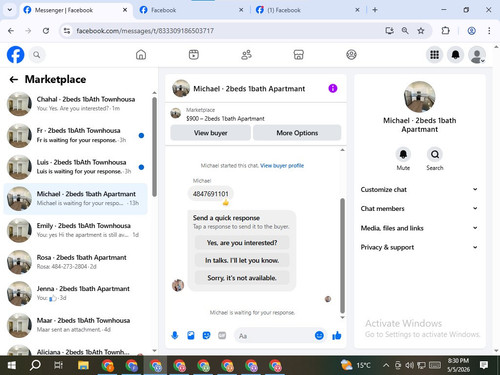Expand Media, files and links section

click(x=419, y=228)
